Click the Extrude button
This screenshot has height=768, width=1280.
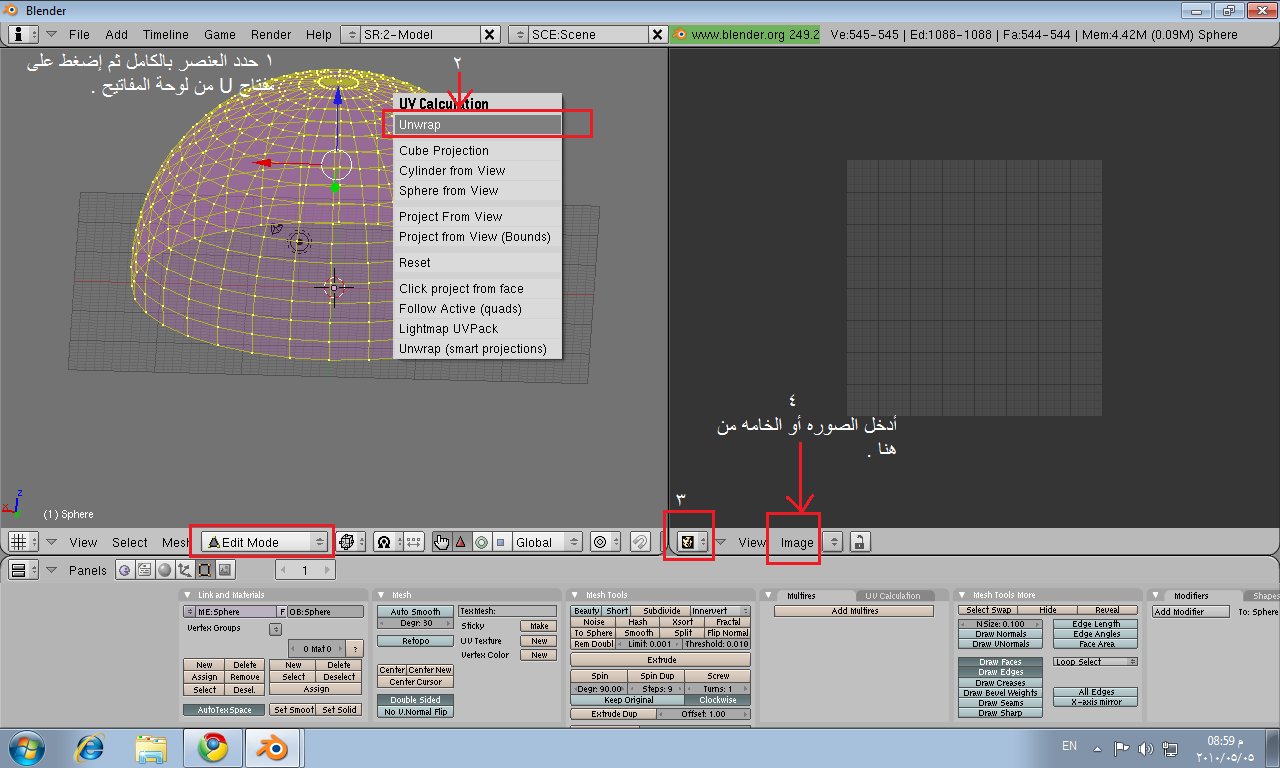point(661,660)
